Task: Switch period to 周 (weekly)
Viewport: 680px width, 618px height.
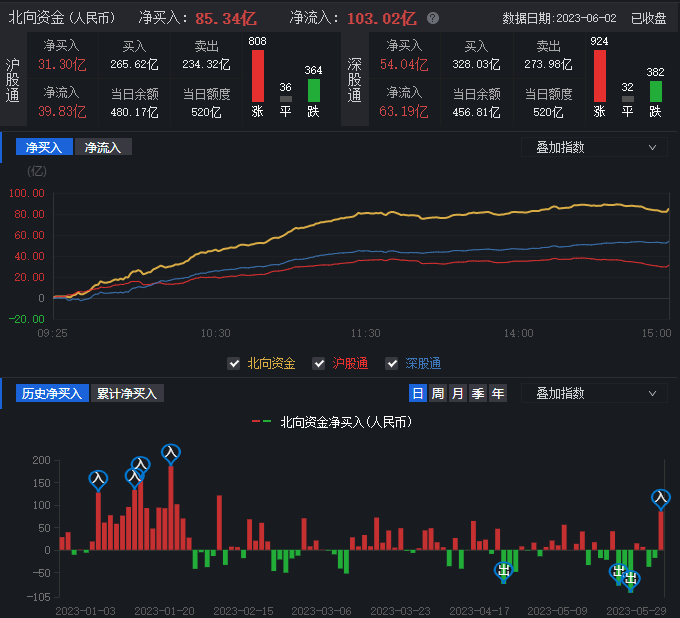Action: tap(438, 394)
